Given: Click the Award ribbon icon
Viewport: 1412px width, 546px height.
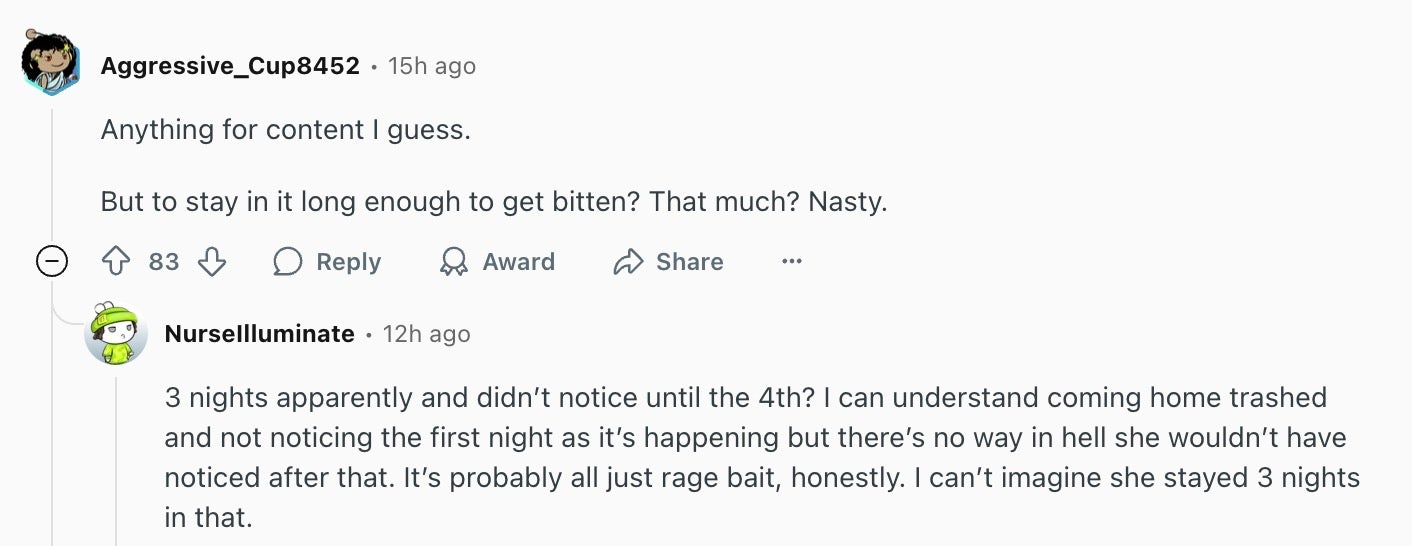Looking at the screenshot, I should click(x=454, y=262).
